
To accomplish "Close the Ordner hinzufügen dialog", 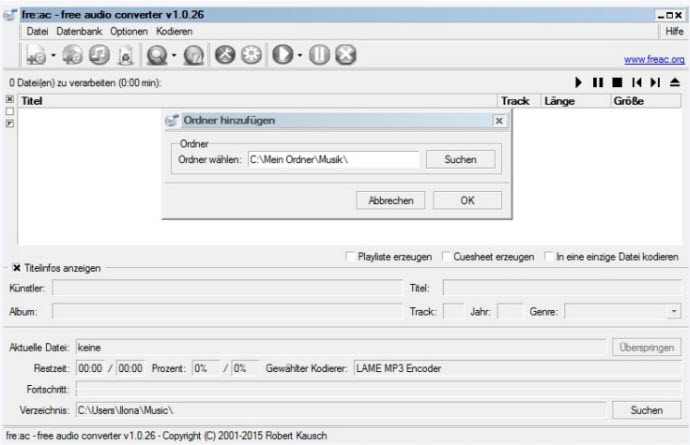I will [499, 121].
